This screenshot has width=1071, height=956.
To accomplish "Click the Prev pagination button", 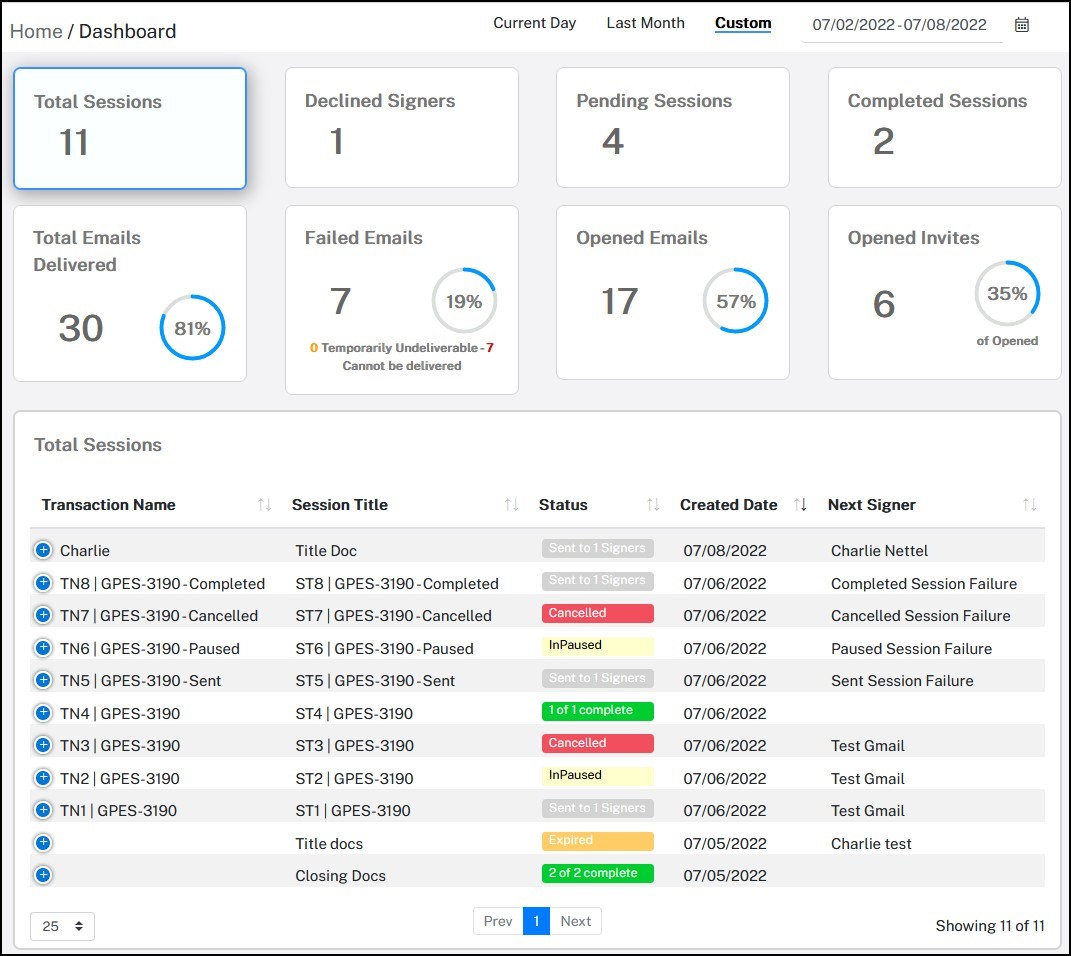I will (497, 921).
